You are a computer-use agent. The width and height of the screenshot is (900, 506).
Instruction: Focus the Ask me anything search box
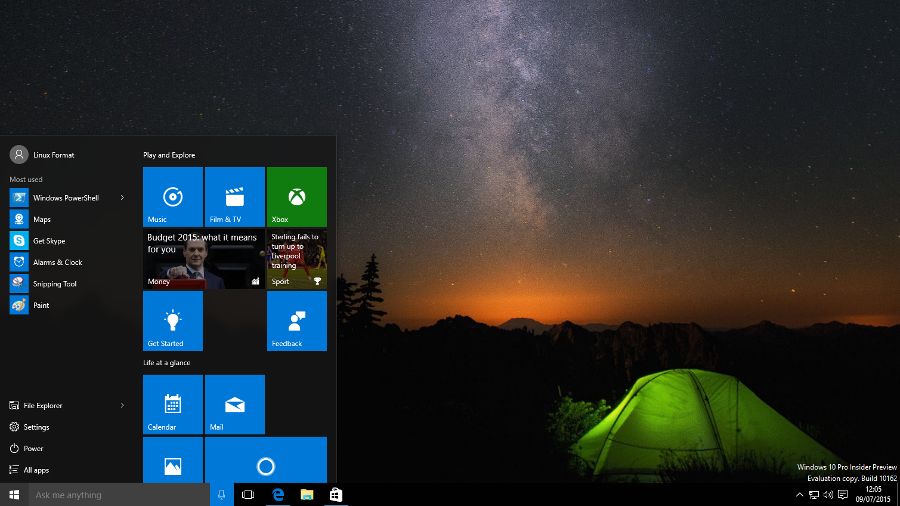(x=119, y=495)
